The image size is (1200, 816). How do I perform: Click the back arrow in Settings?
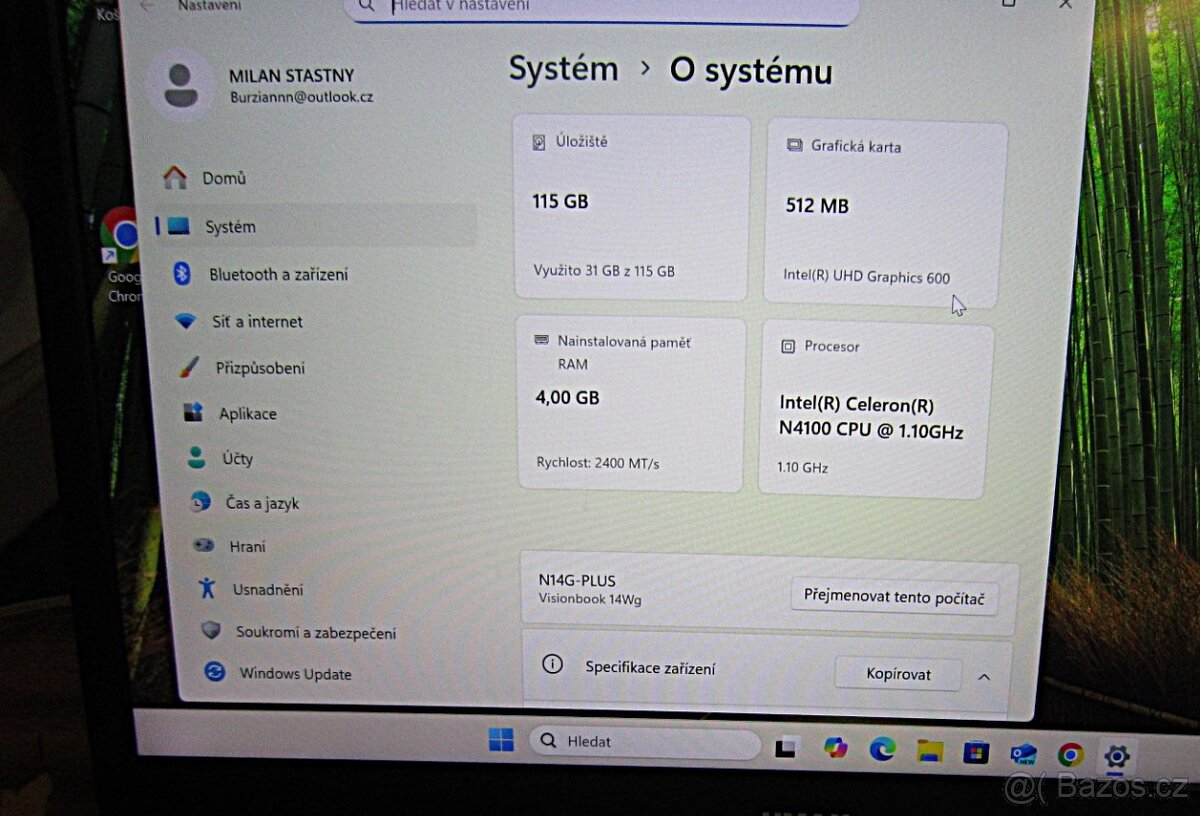coord(149,5)
